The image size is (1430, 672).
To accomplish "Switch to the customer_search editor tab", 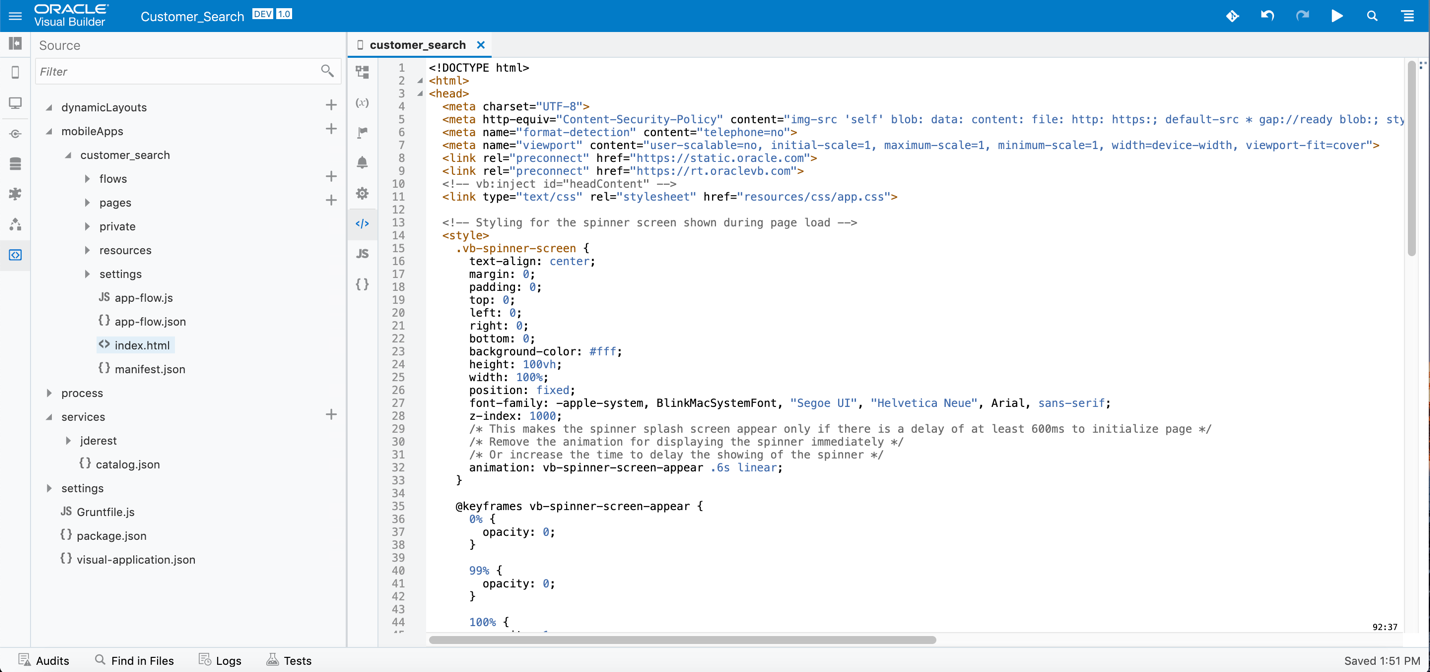I will (418, 44).
